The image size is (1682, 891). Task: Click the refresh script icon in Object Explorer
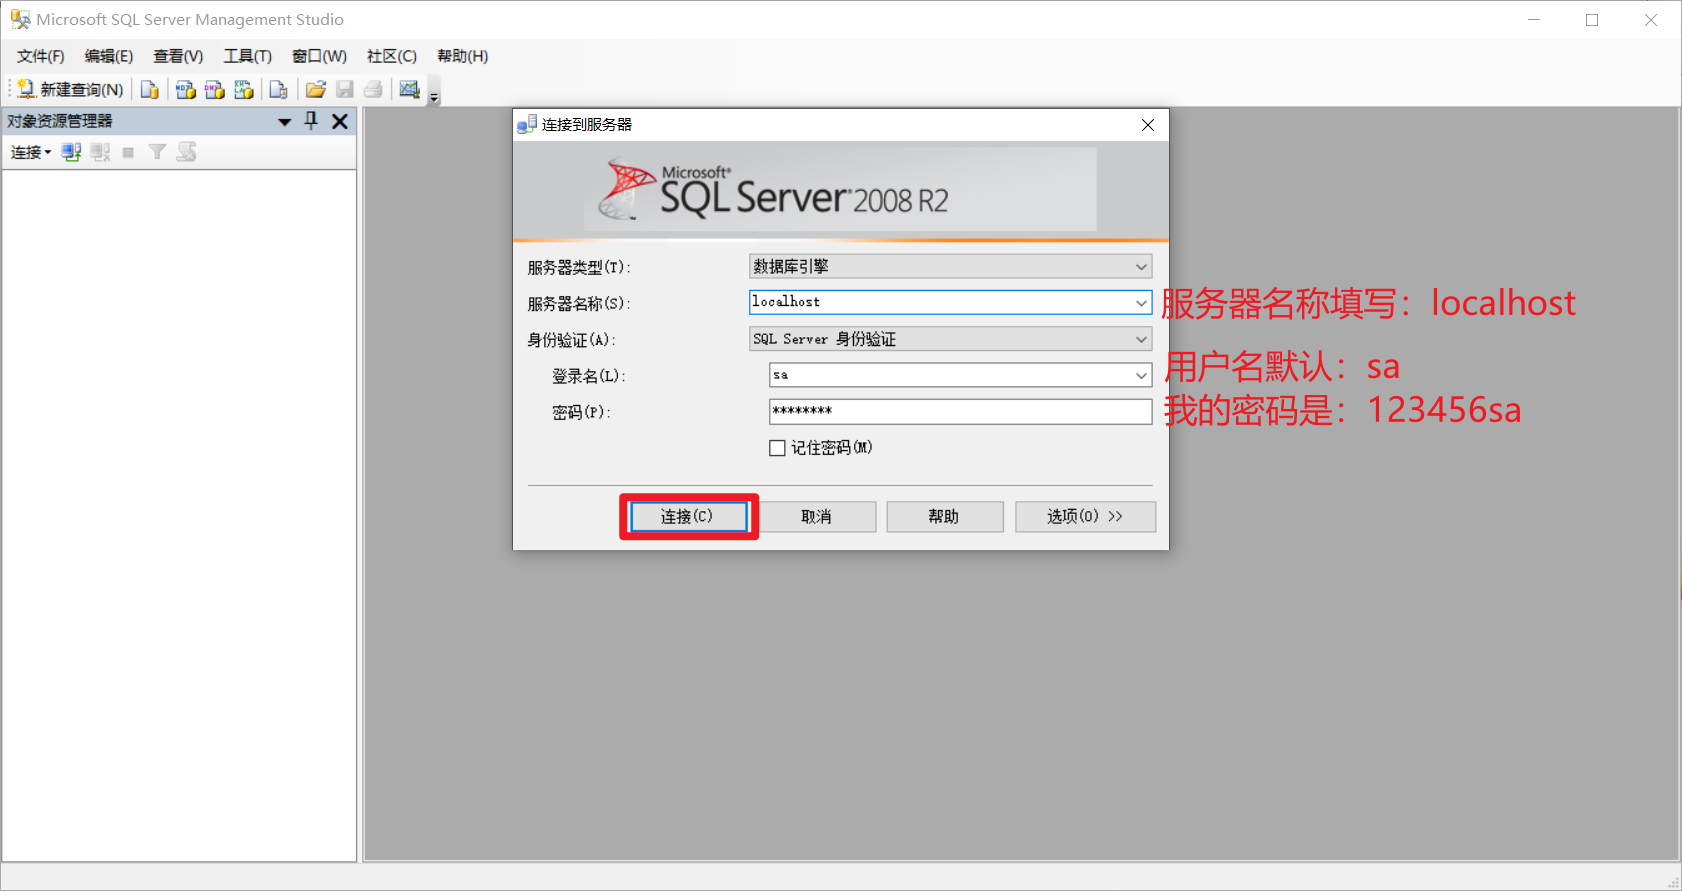coord(186,152)
